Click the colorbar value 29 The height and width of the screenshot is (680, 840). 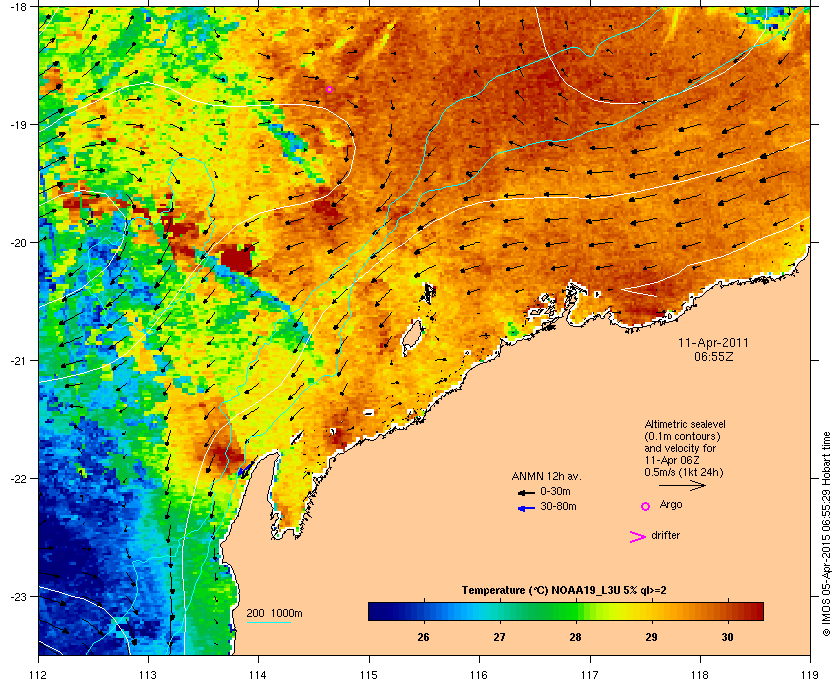(651, 637)
